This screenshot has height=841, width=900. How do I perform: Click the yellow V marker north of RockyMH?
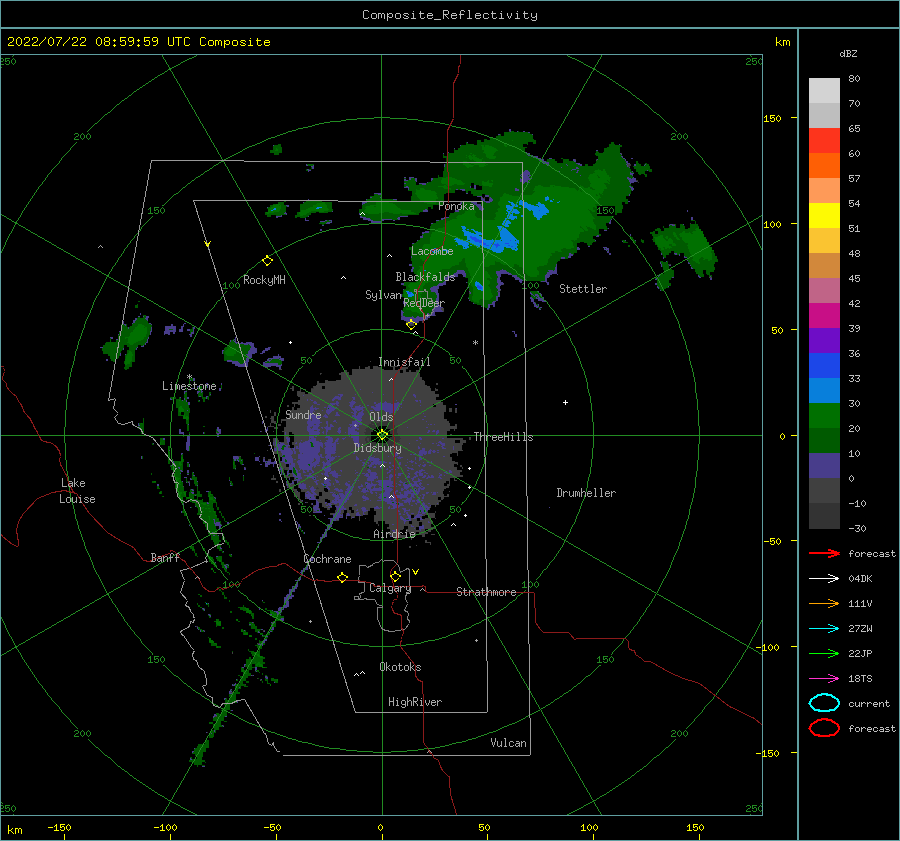point(207,244)
